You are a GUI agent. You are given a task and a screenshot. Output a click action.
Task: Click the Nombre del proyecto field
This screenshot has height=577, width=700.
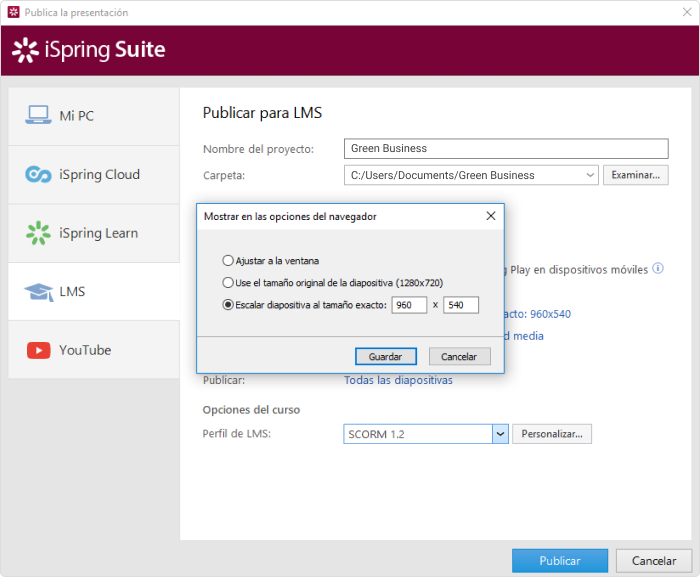click(x=506, y=148)
